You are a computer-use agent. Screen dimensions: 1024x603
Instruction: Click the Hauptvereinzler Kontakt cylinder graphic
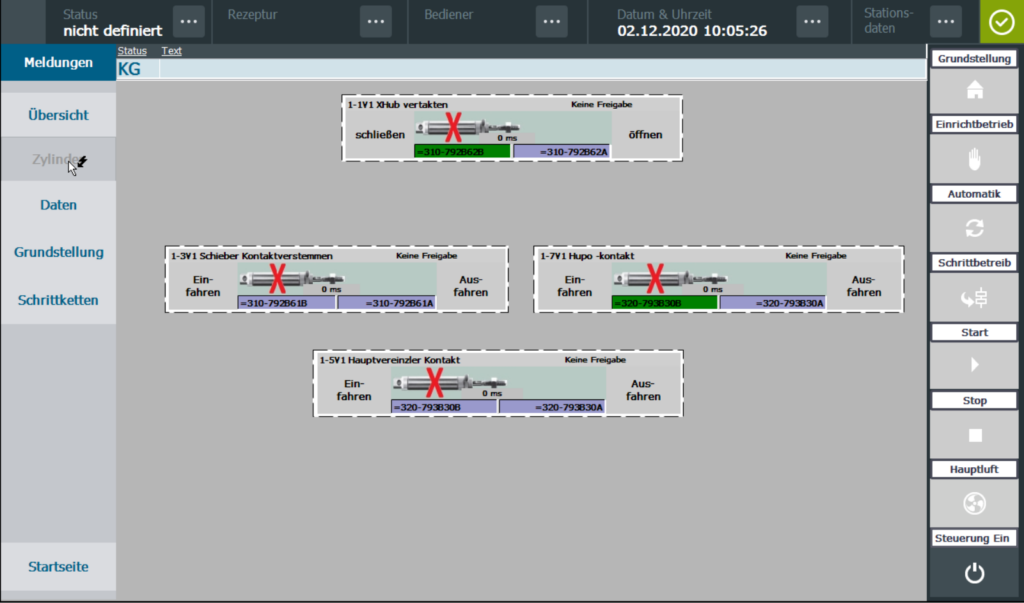pyautogui.click(x=449, y=383)
